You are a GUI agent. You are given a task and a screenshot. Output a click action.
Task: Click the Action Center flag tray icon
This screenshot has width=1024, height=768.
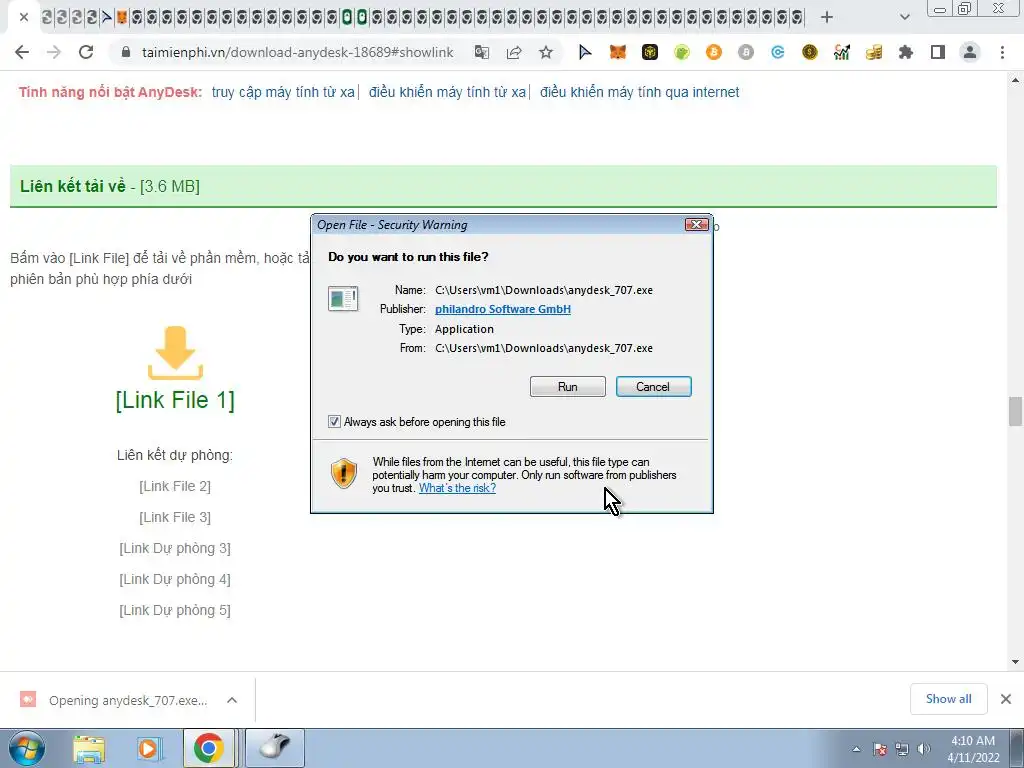[880, 749]
